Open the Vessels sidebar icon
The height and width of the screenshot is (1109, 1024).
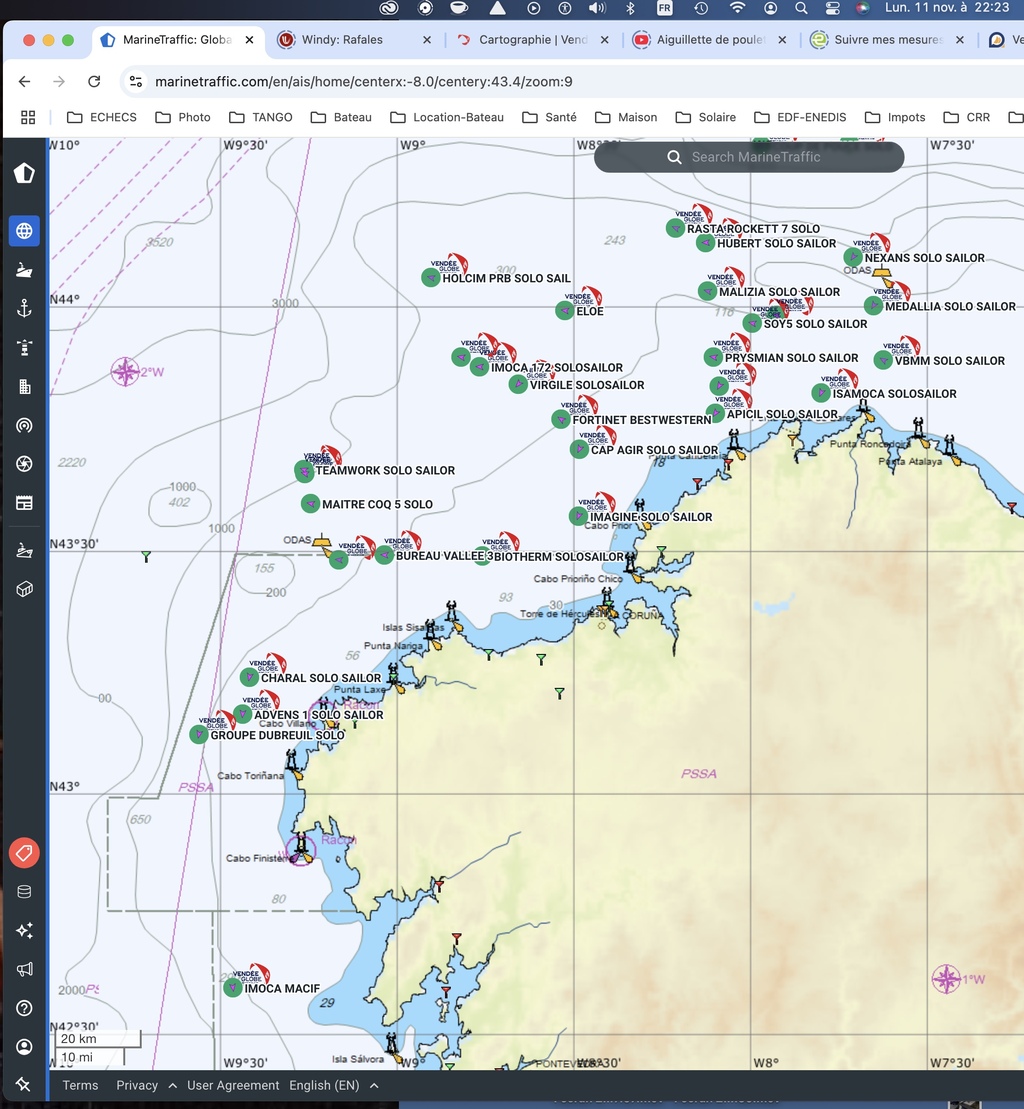click(x=24, y=269)
